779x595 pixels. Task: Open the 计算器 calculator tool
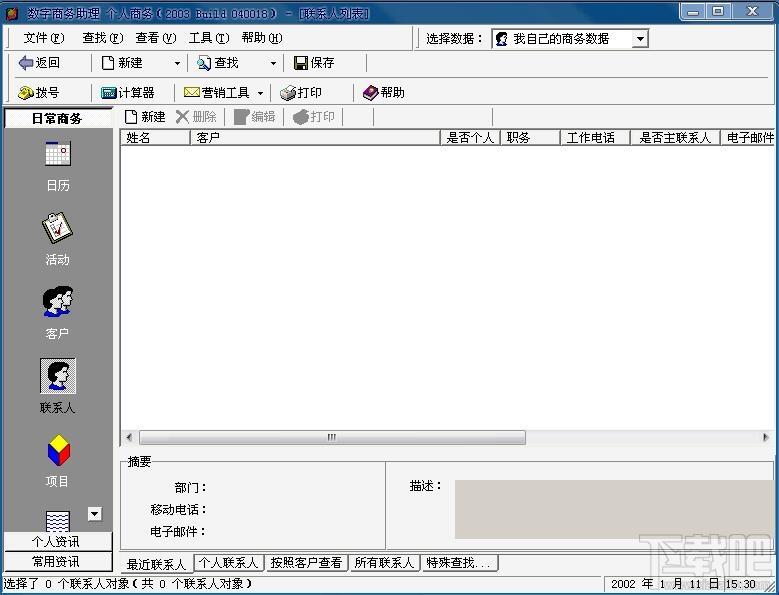[x=128, y=92]
